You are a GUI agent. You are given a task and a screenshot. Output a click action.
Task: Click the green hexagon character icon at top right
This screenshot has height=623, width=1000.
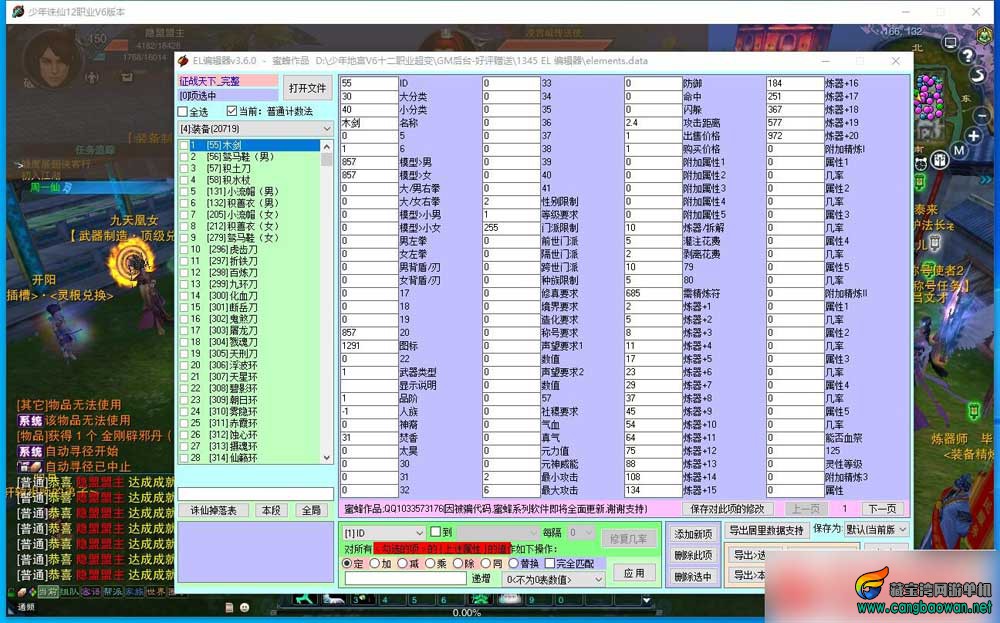pos(986,34)
